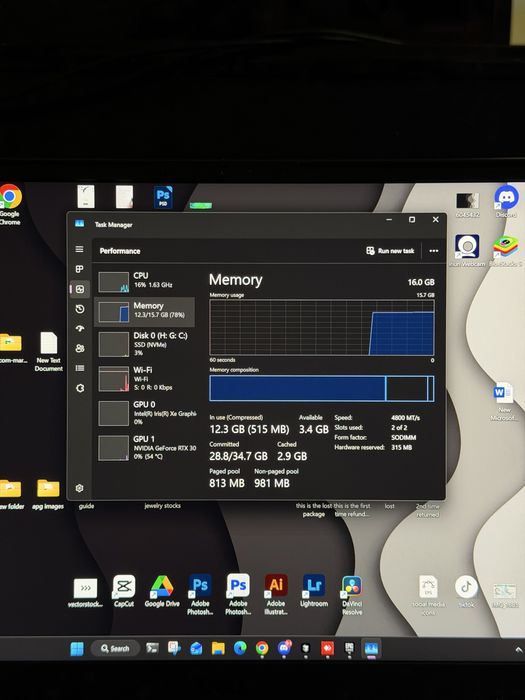Image resolution: width=525 pixels, height=700 pixels.
Task: Open Task Manager Settings gear
Action: click(79, 488)
